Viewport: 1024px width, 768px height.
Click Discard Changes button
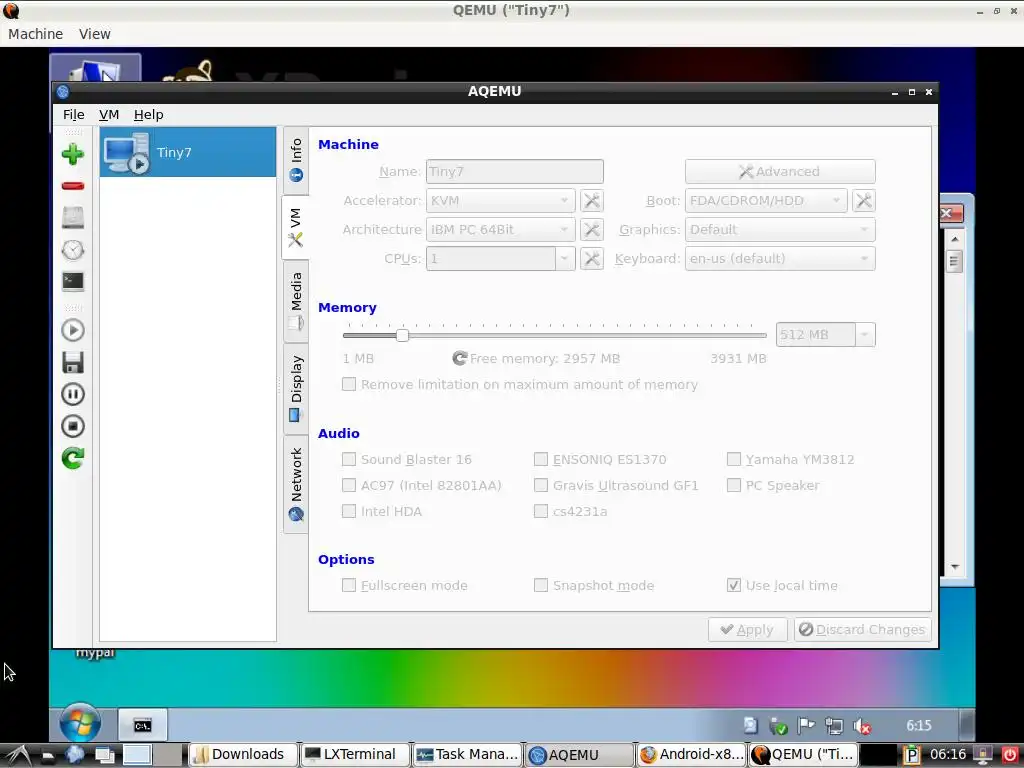[862, 630]
